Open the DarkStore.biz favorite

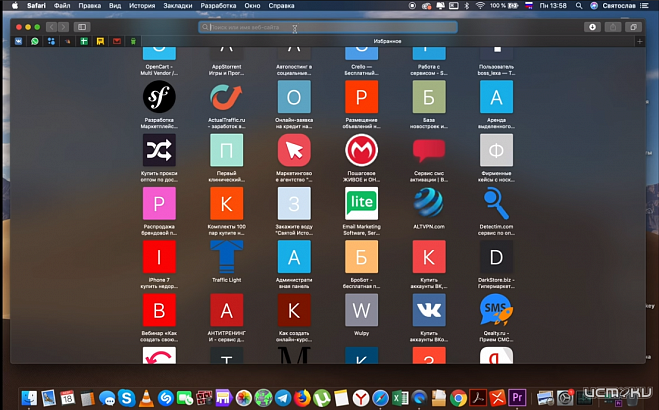[496, 256]
